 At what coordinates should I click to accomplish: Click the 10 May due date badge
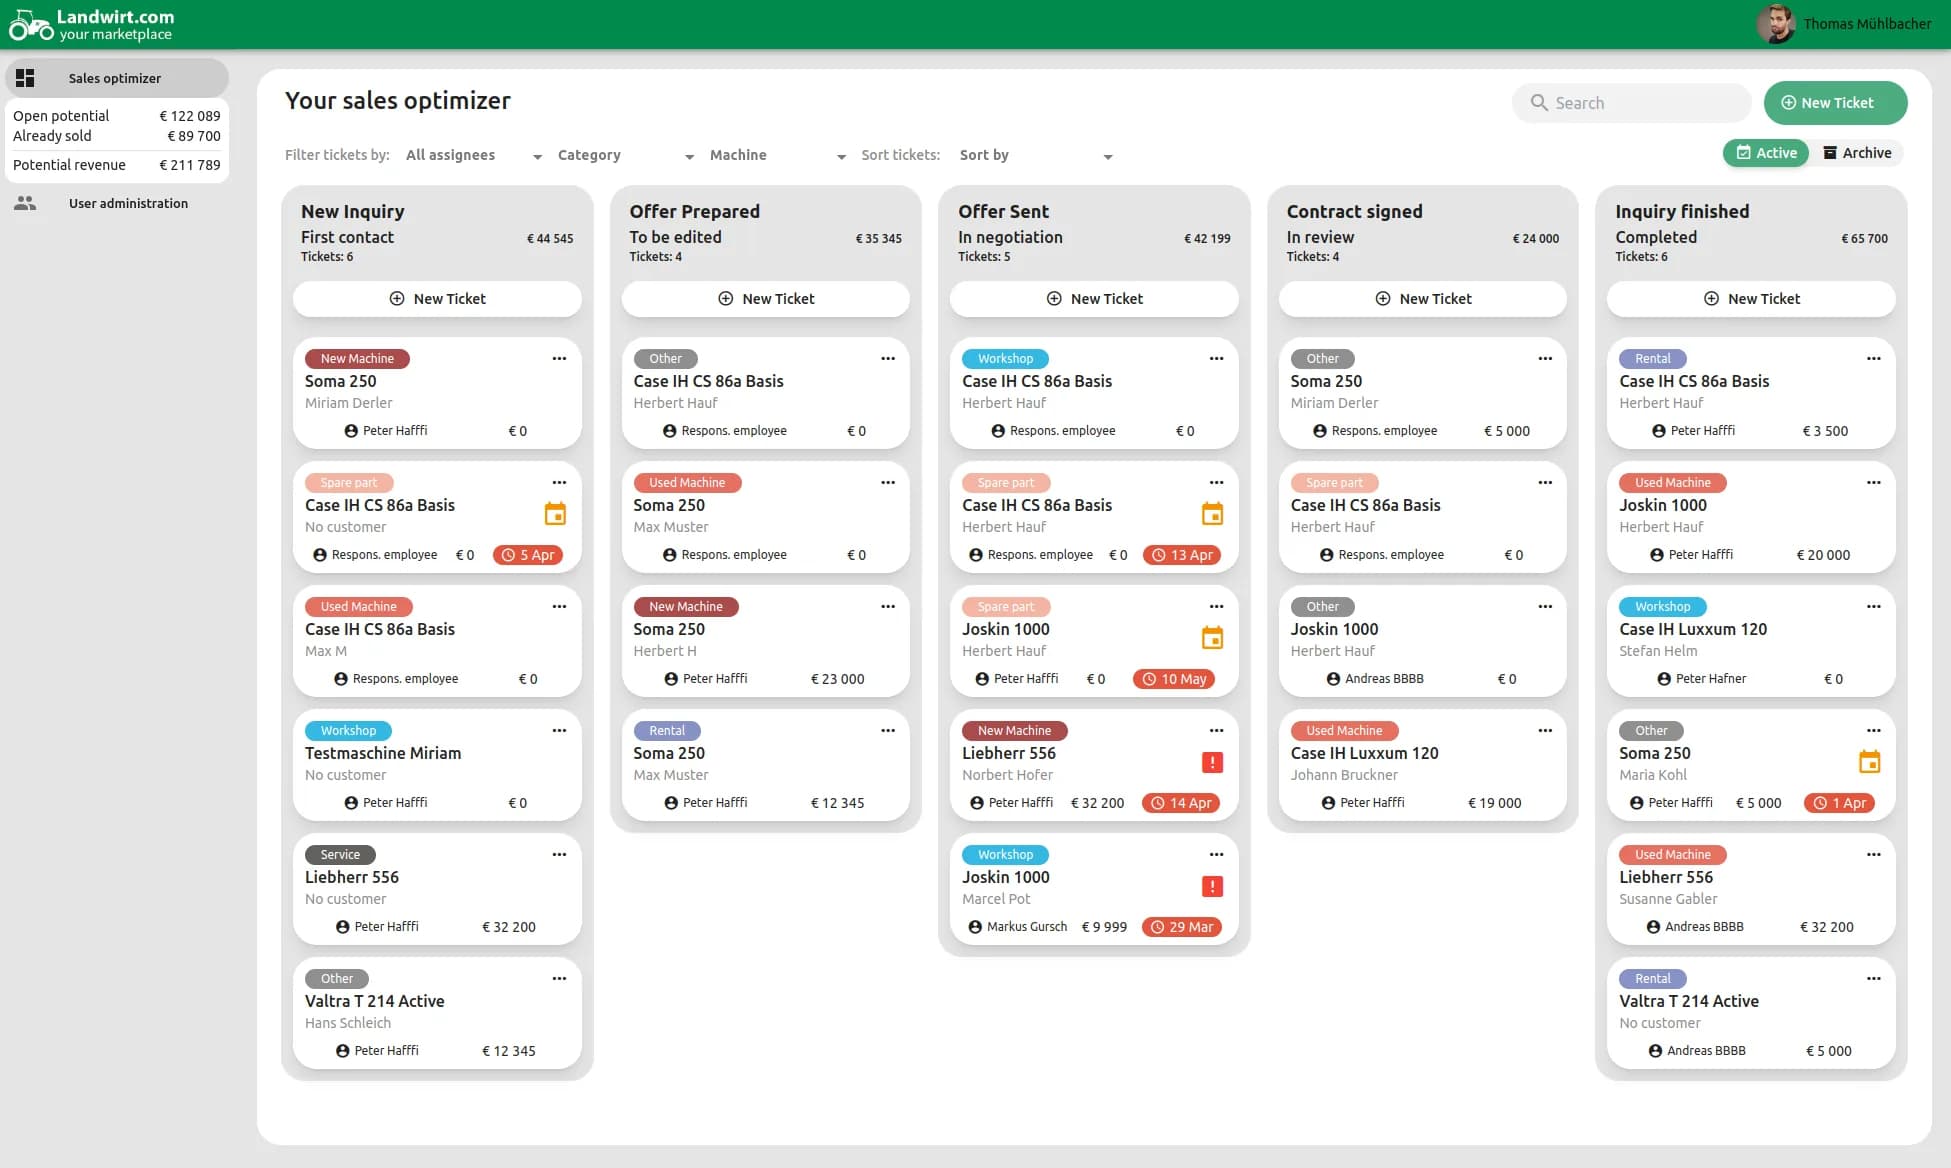1174,679
